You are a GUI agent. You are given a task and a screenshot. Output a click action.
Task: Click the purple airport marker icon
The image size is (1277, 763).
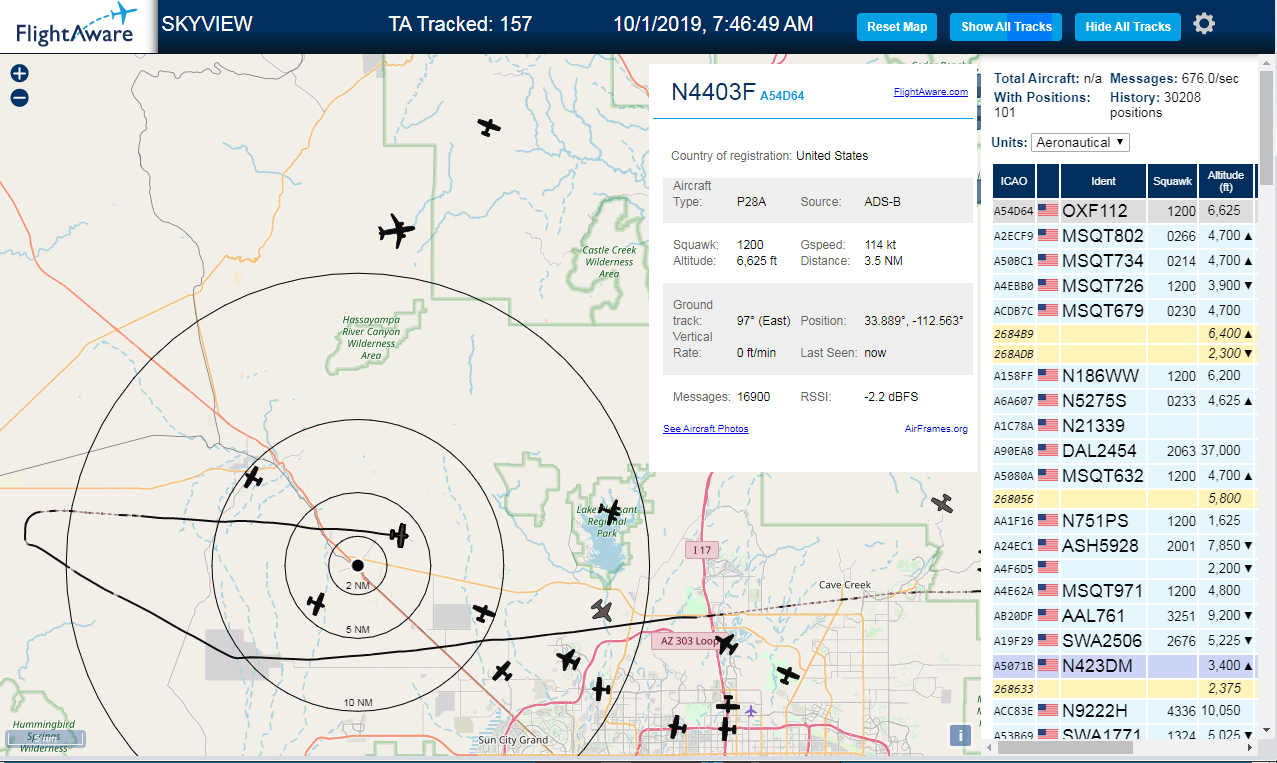click(x=751, y=710)
